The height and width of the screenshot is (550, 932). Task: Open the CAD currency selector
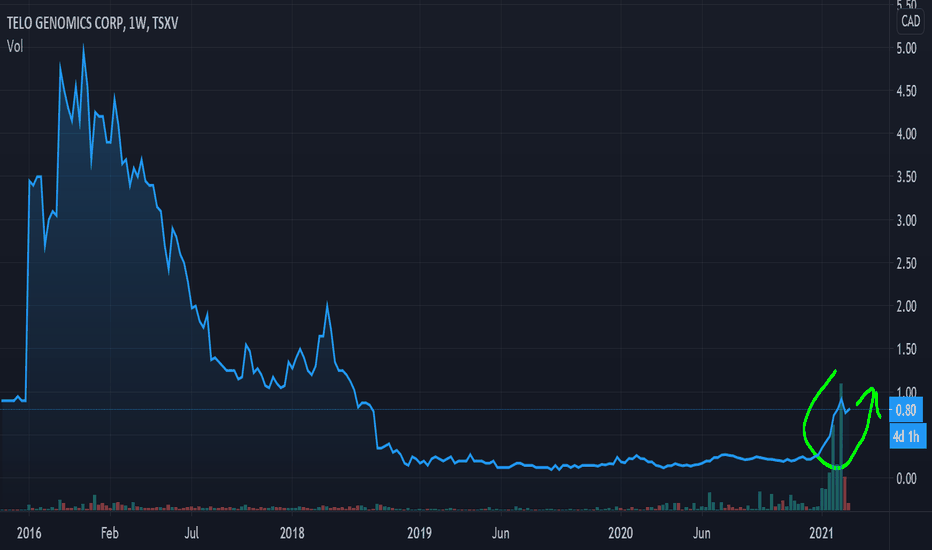pyautogui.click(x=910, y=21)
